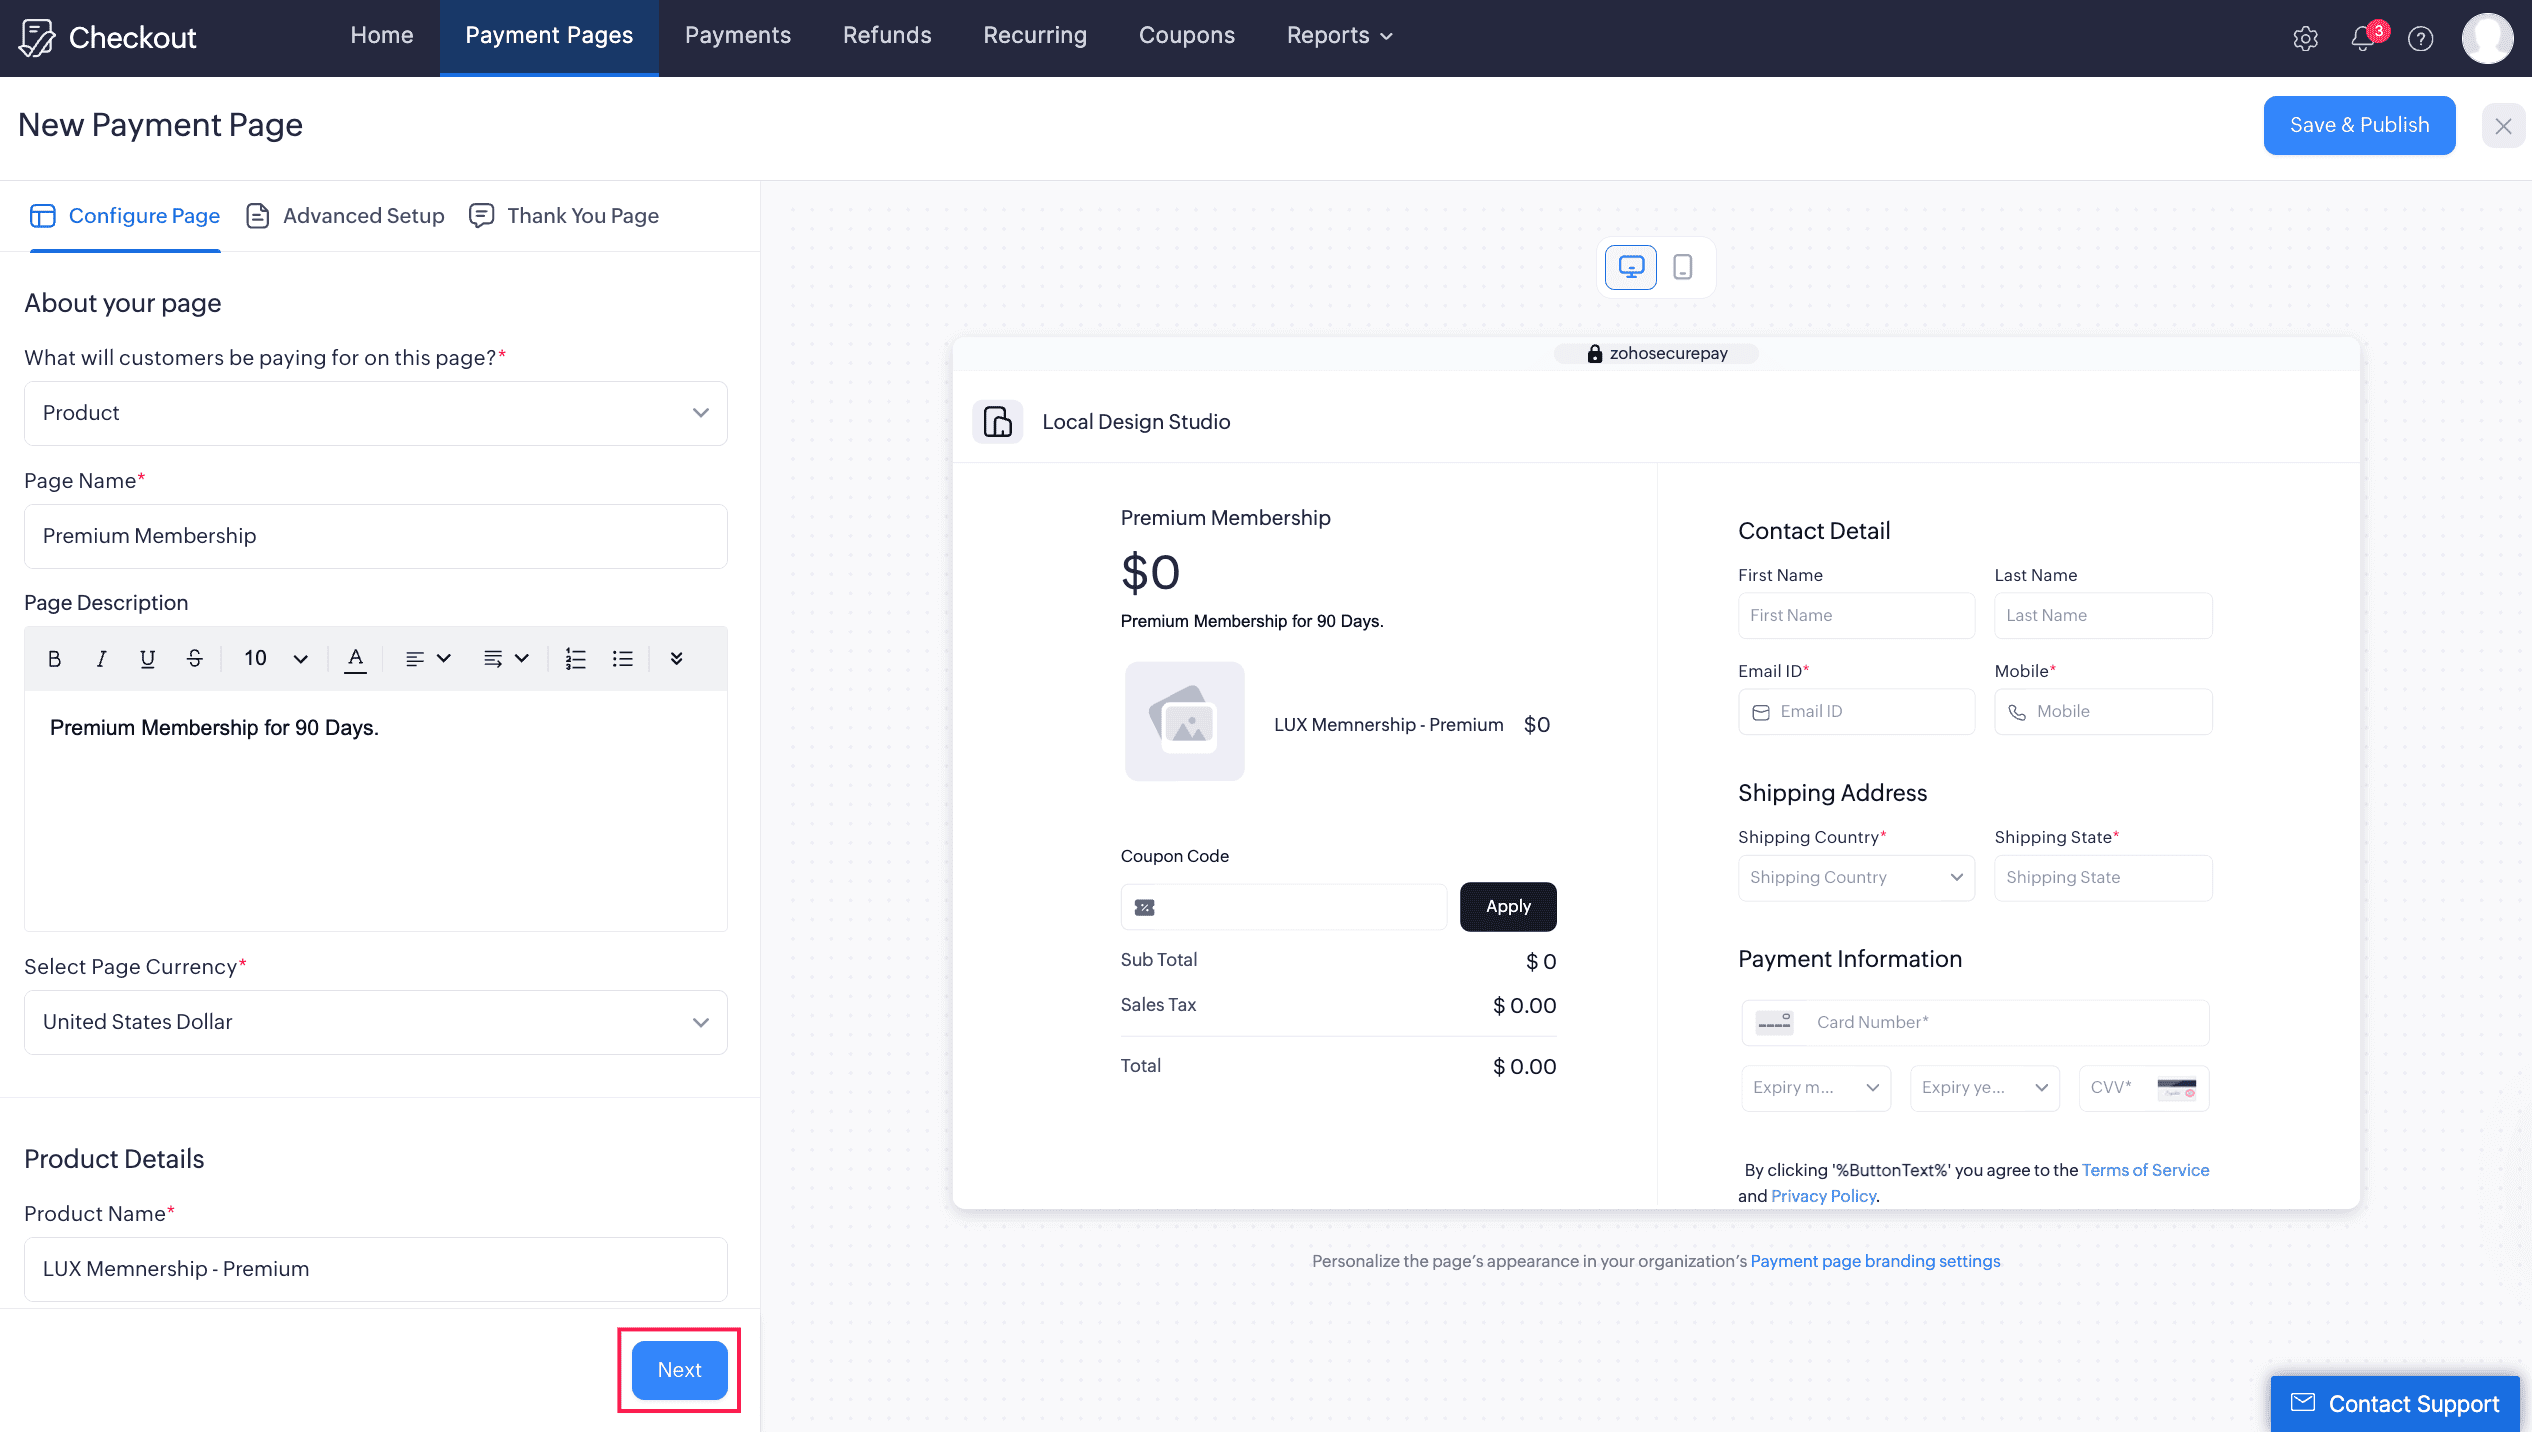
Task: Open the font color picker
Action: [x=356, y=658]
